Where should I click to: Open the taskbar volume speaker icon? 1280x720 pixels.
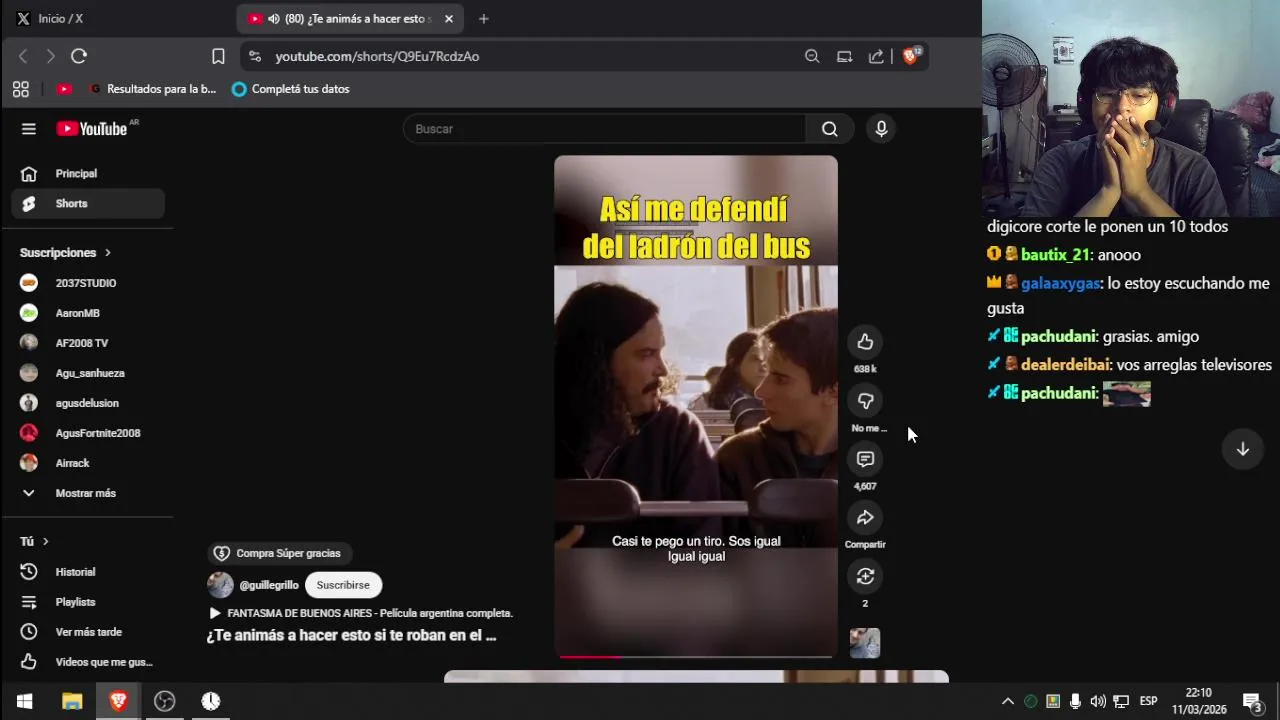(1098, 701)
